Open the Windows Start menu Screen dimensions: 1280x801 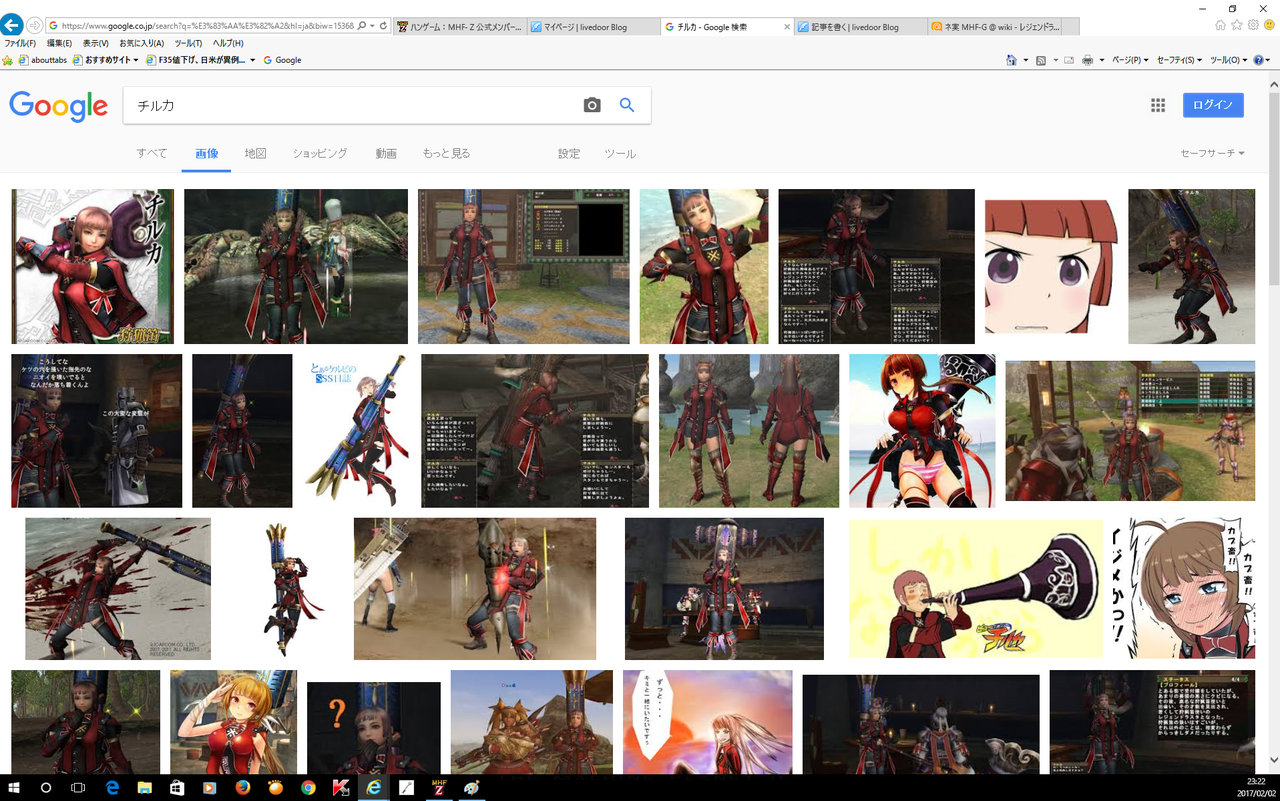tap(14, 788)
